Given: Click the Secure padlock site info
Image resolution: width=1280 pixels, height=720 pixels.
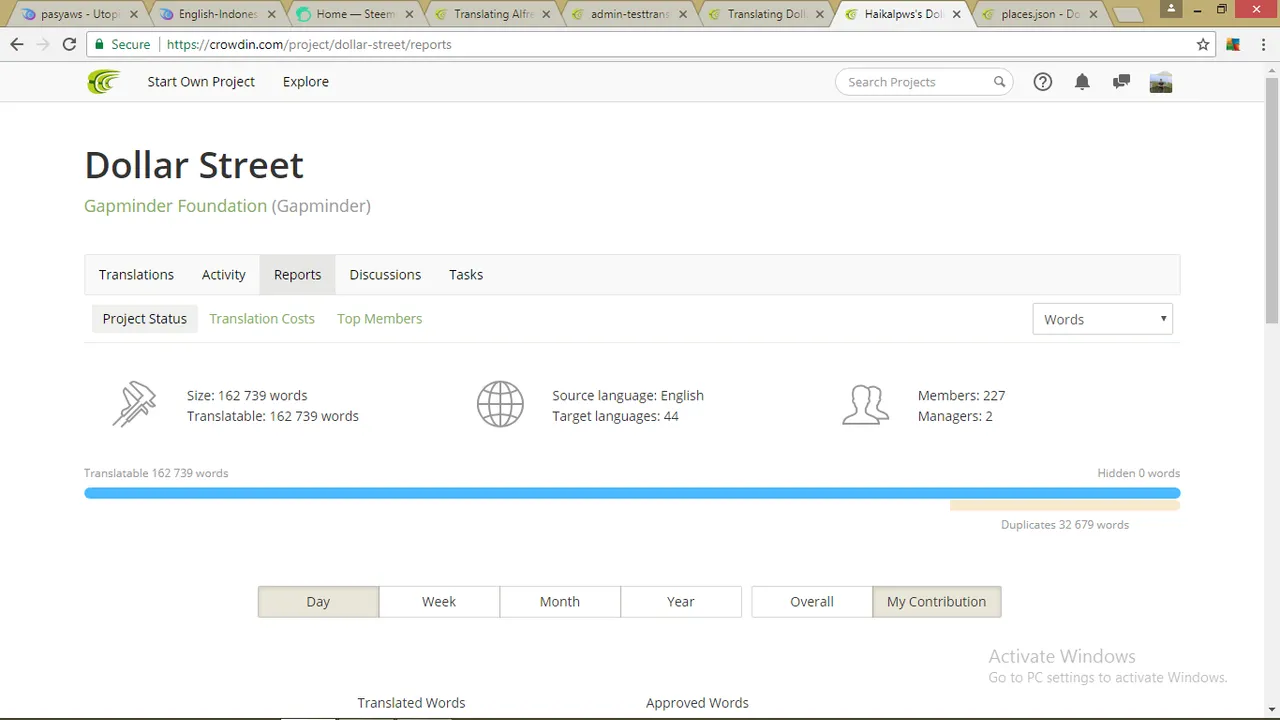Looking at the screenshot, I should [x=122, y=44].
